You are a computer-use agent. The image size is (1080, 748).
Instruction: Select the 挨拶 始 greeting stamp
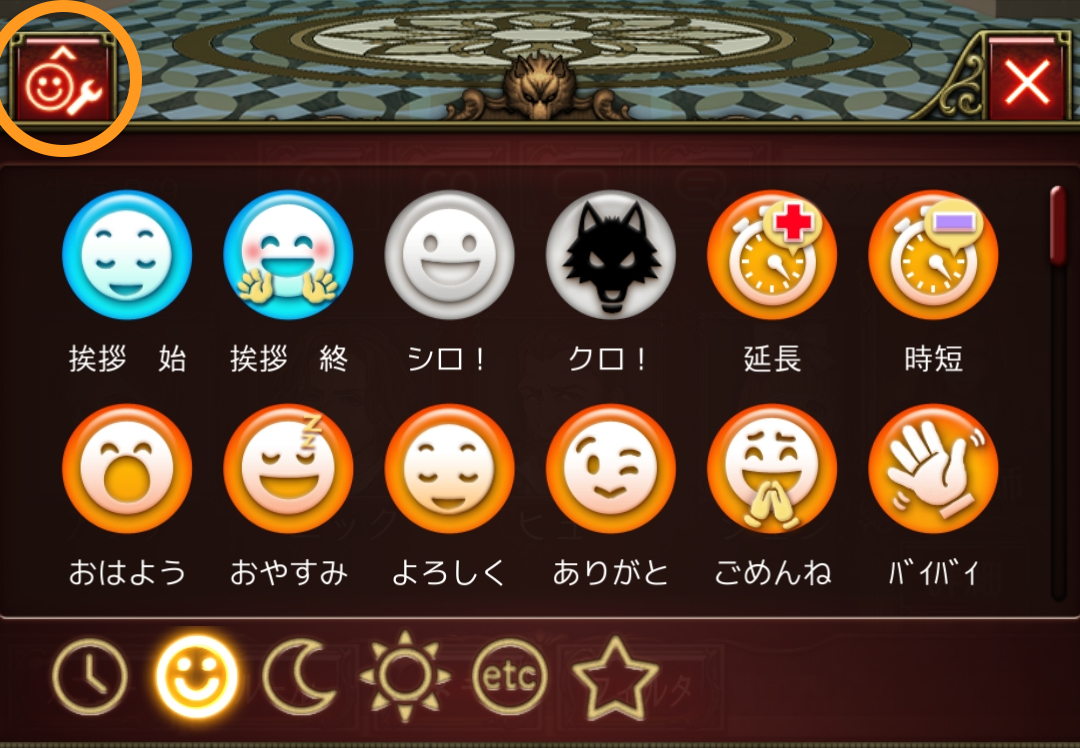tap(127, 255)
